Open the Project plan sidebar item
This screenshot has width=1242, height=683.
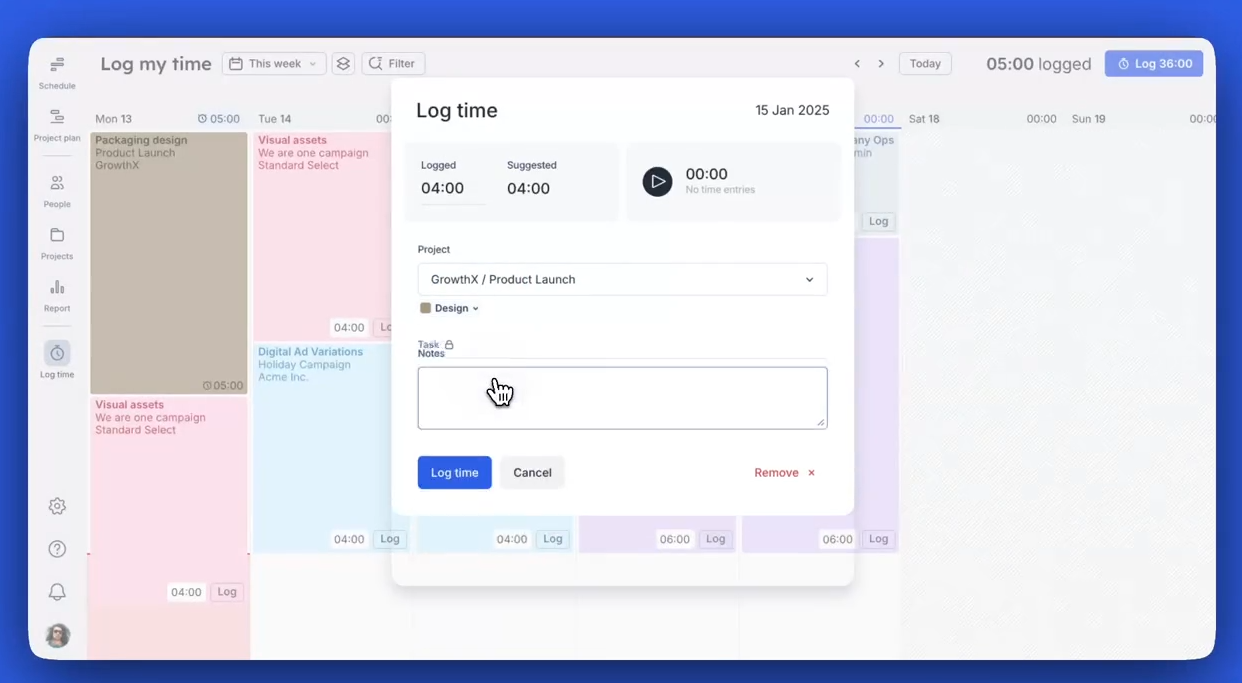[x=57, y=125]
